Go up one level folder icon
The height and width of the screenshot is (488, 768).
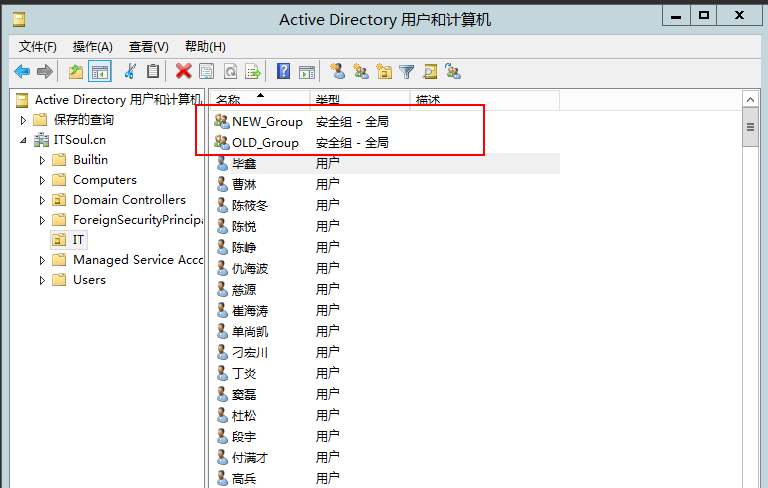[75, 72]
